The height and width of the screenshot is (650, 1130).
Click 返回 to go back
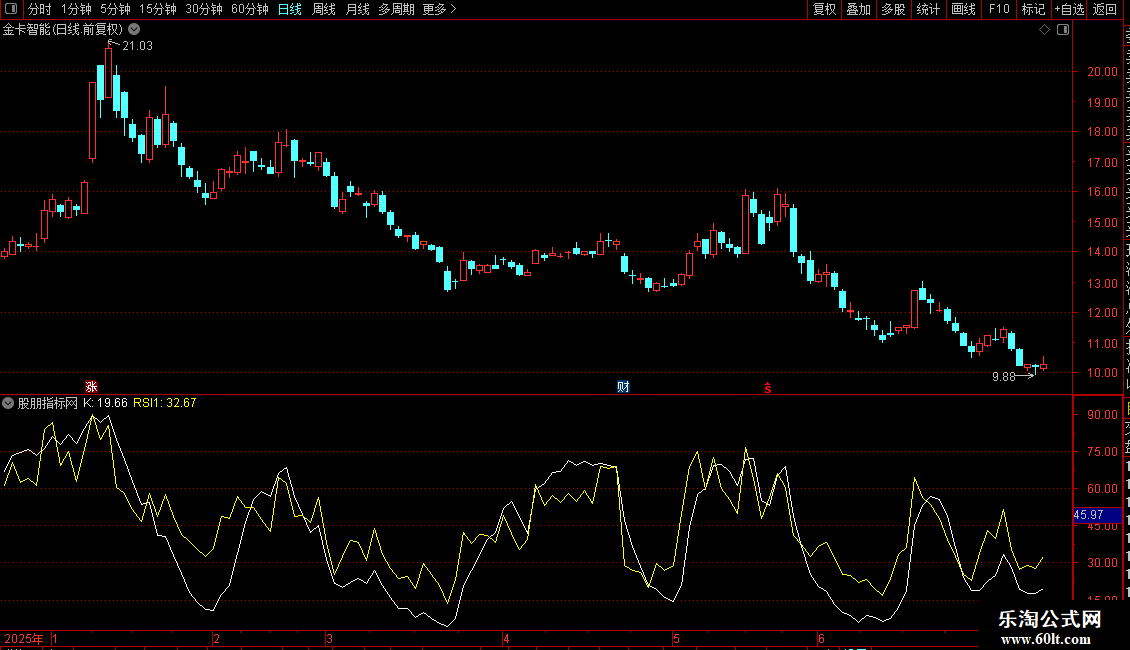coord(1105,9)
